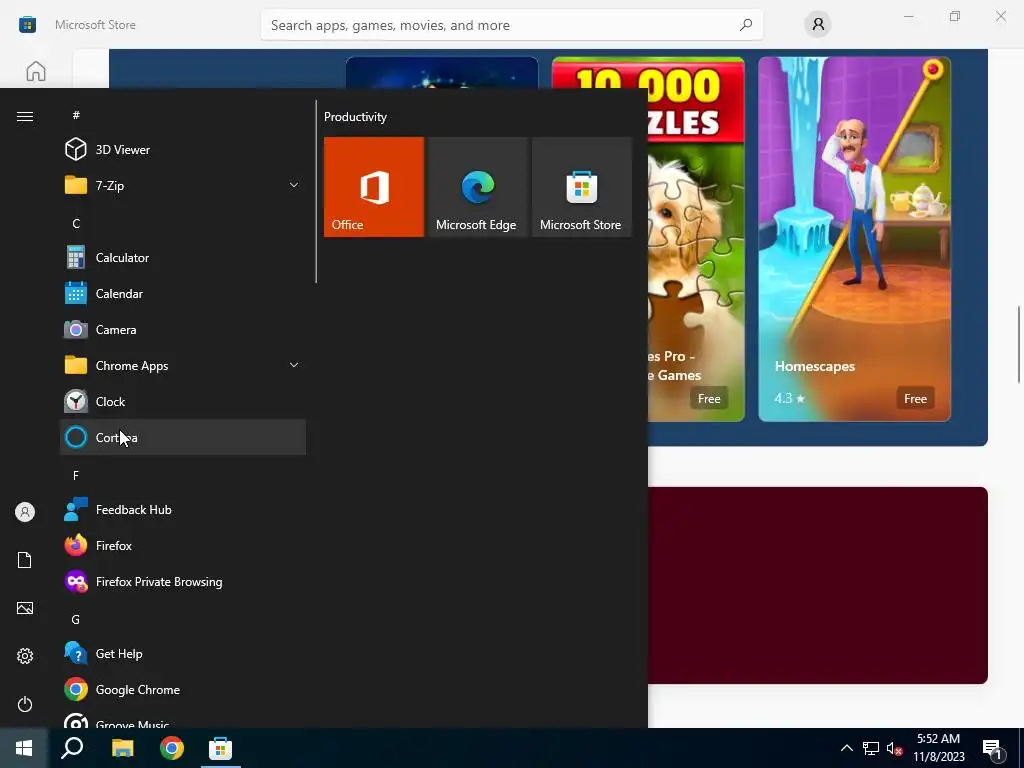Click the Microsoft Edge tile
The width and height of the screenshot is (1024, 768).
(x=478, y=187)
